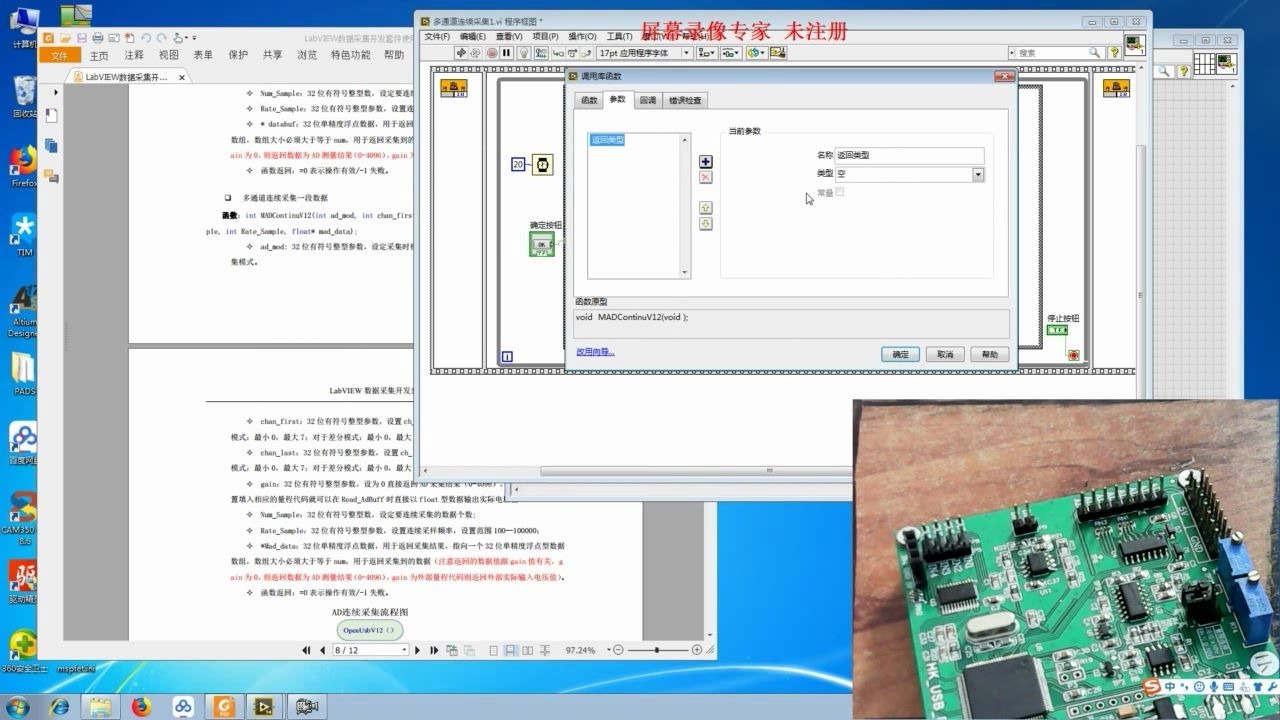This screenshot has height=720, width=1280.
Task: Toggle the 常量 checkbox
Action: (840, 192)
